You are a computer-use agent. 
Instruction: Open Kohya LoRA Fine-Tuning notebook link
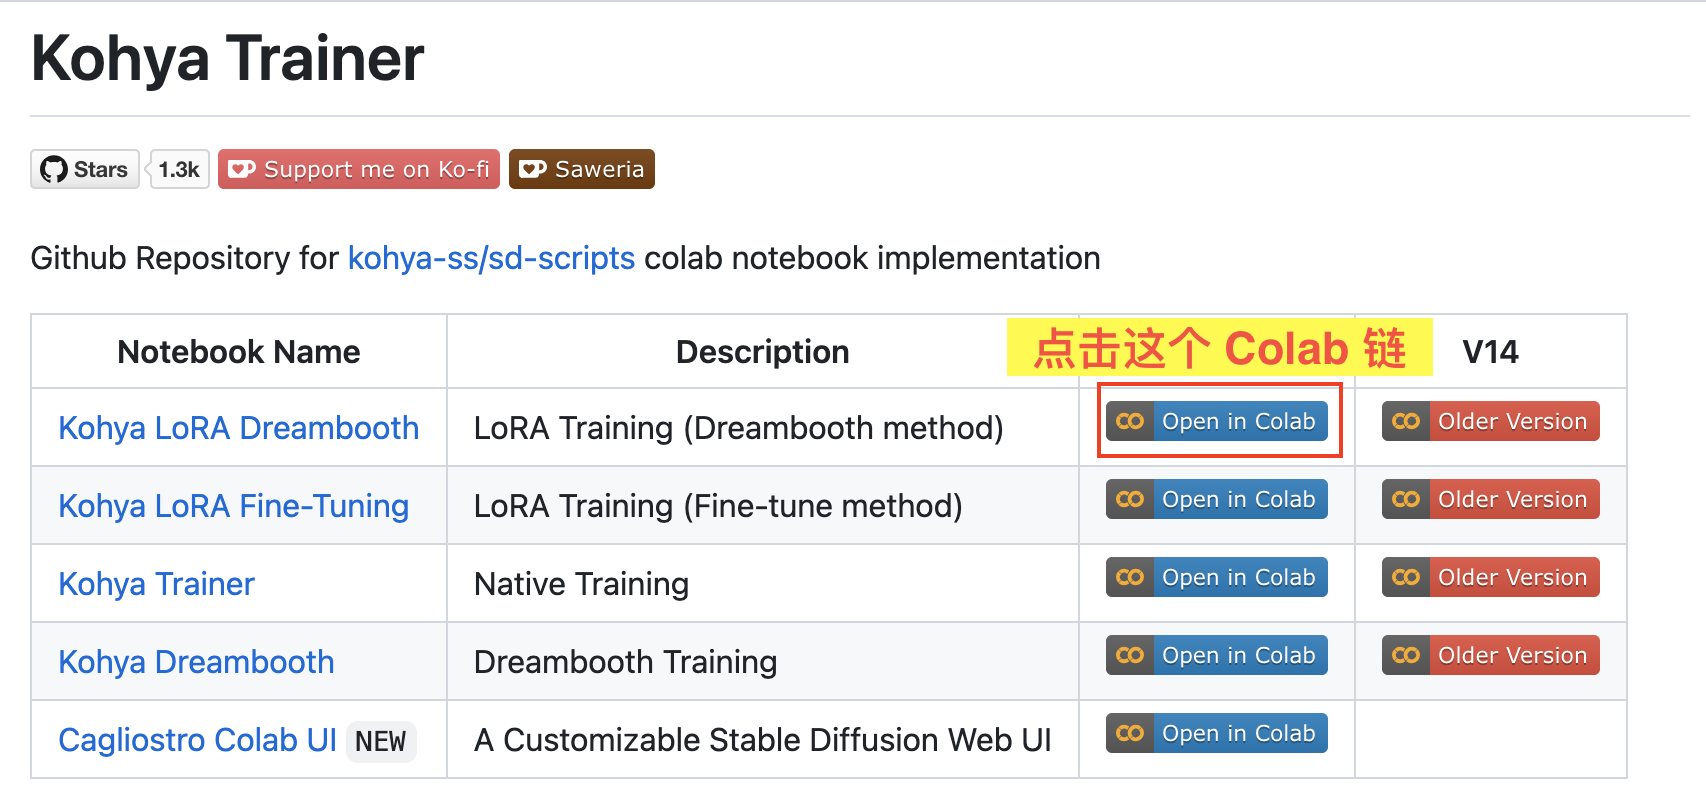click(x=233, y=506)
